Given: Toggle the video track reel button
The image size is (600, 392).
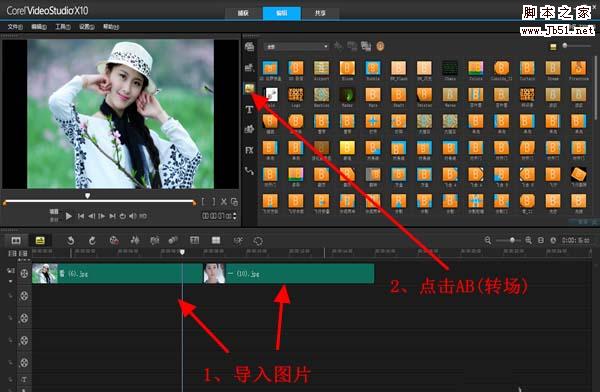Looking at the screenshot, I should point(24,273).
